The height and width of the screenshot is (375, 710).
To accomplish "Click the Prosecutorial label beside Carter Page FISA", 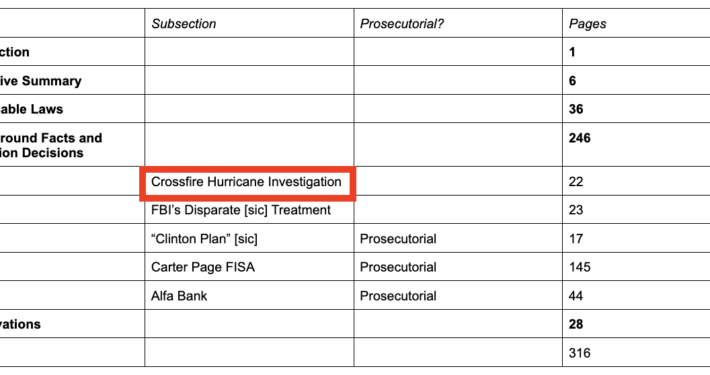I will point(398,267).
